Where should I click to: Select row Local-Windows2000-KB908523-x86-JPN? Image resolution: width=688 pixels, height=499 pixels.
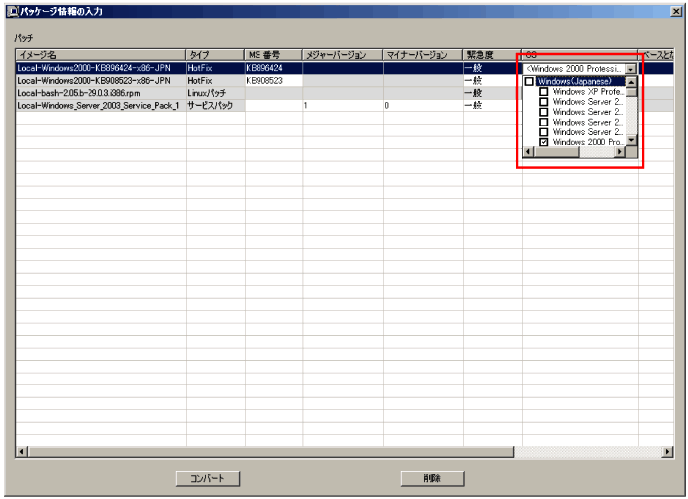point(100,81)
